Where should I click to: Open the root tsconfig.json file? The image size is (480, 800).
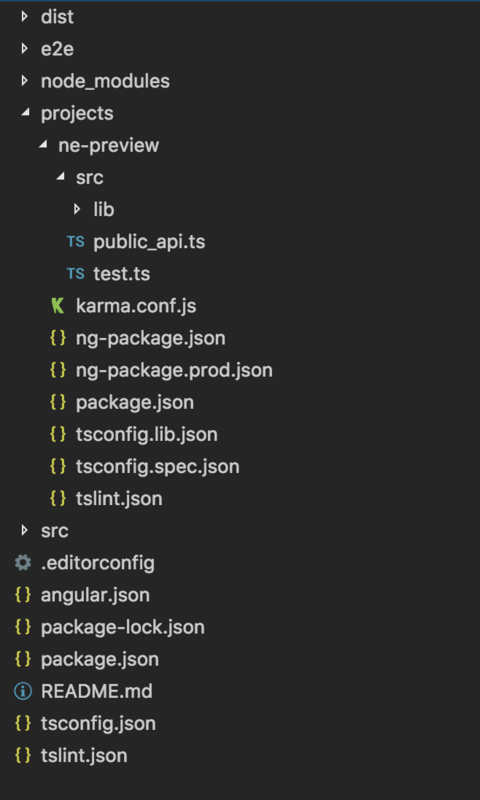click(x=98, y=724)
